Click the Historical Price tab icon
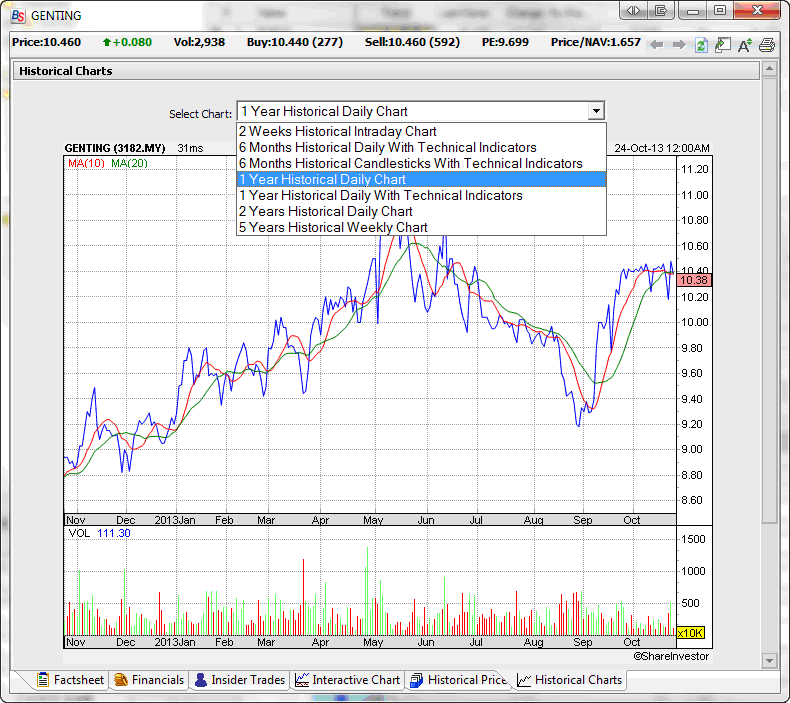790x703 pixels. 417,680
